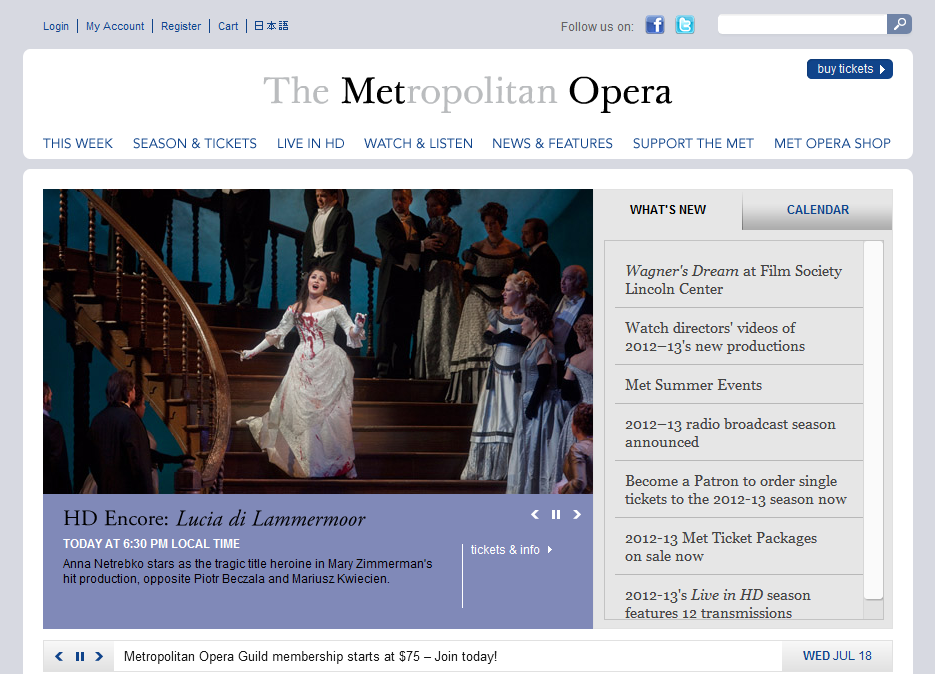Click the buy tickets button
Image resolution: width=935 pixels, height=674 pixels.
[x=850, y=69]
